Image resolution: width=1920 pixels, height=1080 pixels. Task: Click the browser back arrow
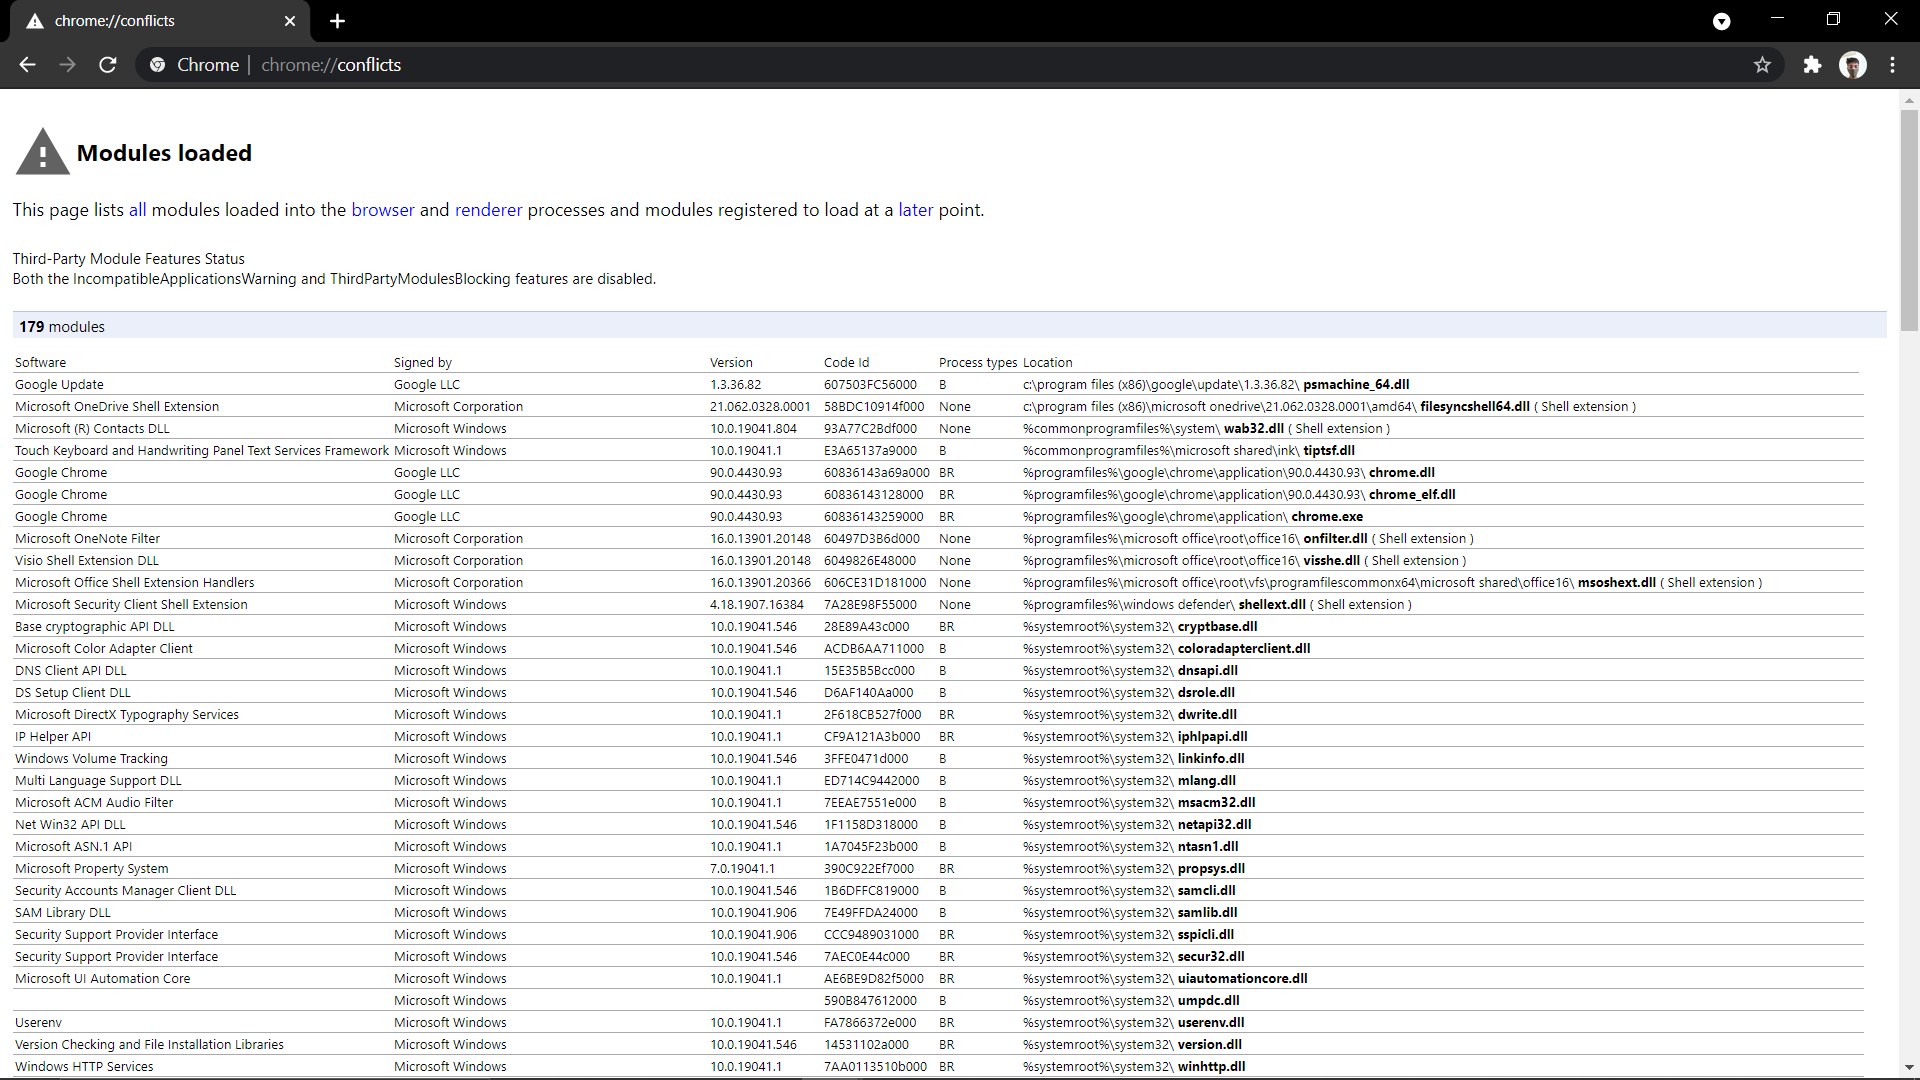27,65
